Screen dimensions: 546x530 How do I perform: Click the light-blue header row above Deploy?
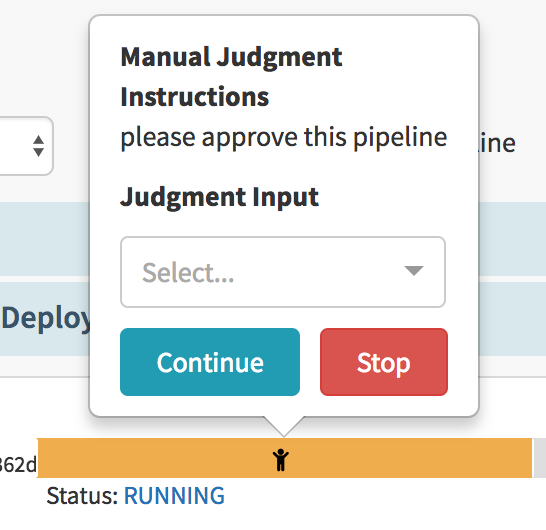45,239
